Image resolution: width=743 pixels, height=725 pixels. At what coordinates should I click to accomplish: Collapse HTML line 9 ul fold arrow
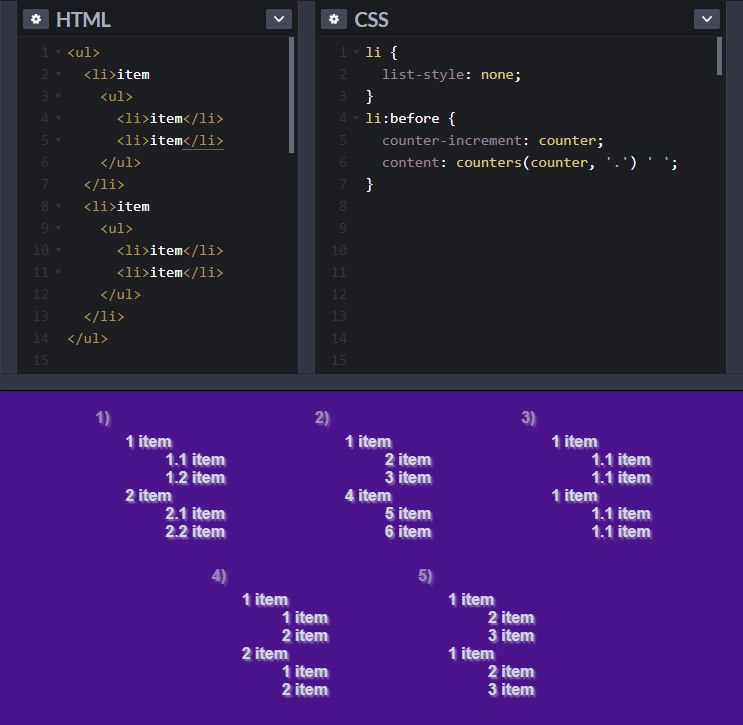pyautogui.click(x=58, y=228)
